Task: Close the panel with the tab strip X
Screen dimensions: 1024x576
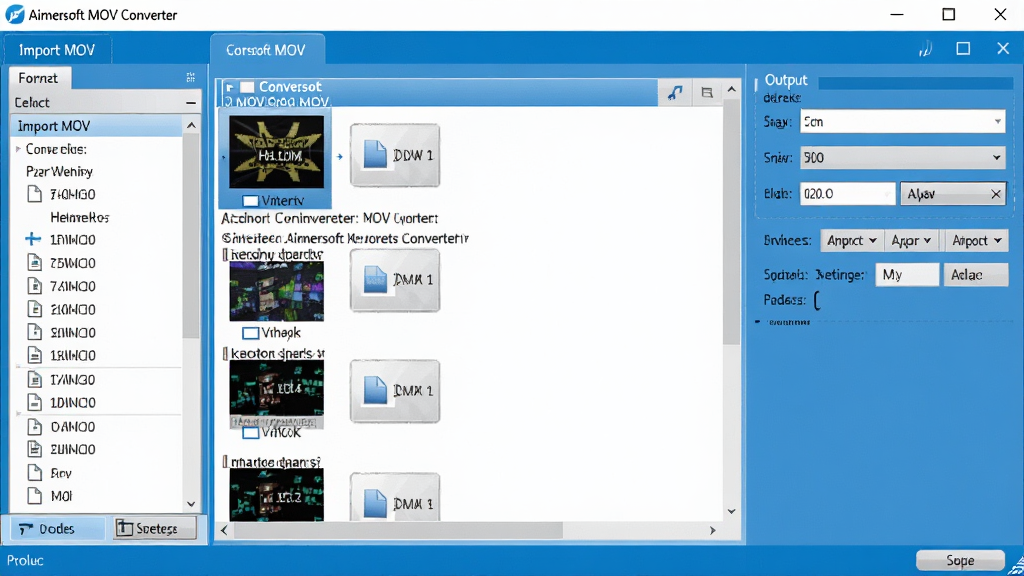Action: pyautogui.click(x=1003, y=48)
